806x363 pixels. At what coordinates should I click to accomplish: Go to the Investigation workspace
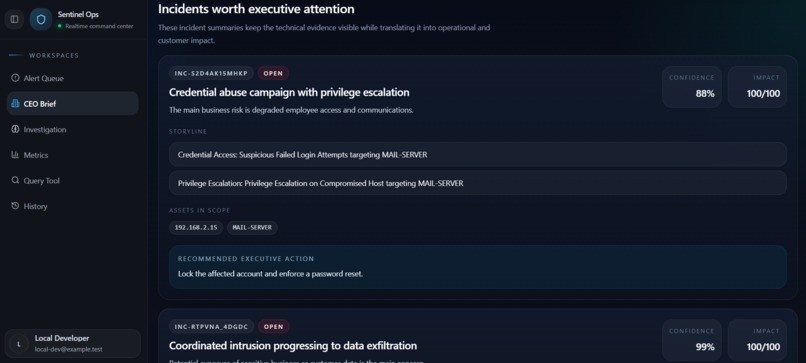tap(72, 130)
